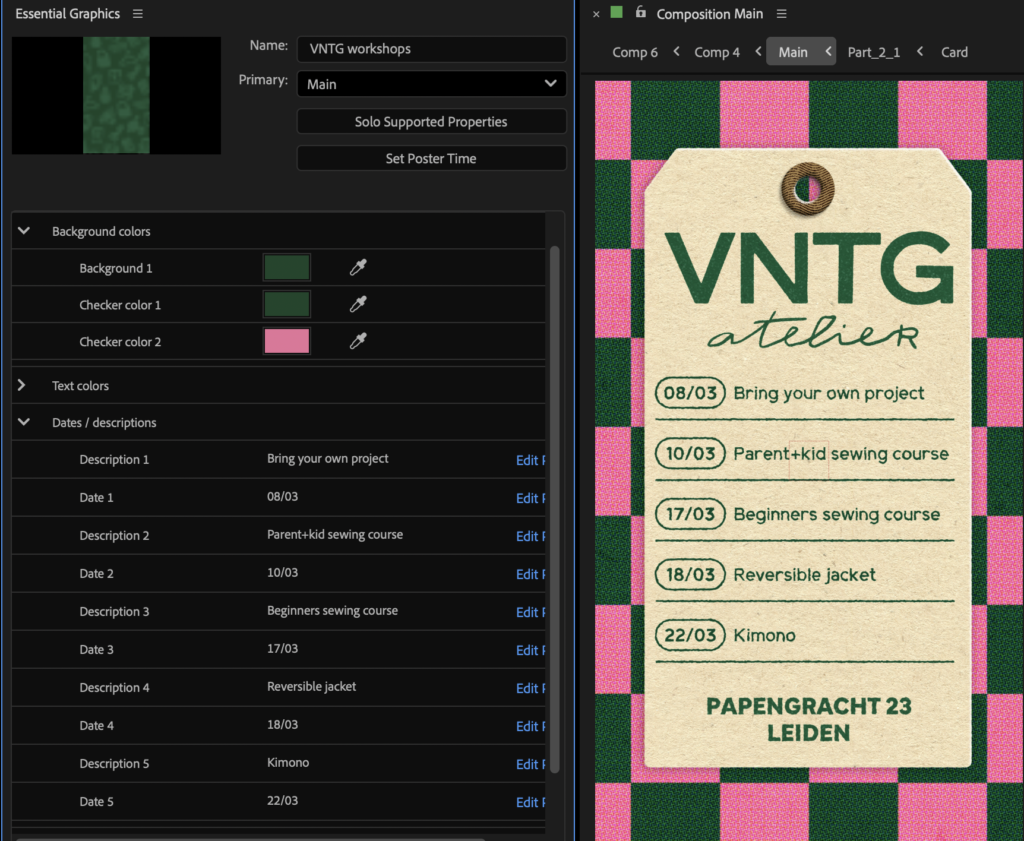The width and height of the screenshot is (1024, 841).
Task: Toggle the lock icon on Composition Main panel
Action: (x=640, y=13)
